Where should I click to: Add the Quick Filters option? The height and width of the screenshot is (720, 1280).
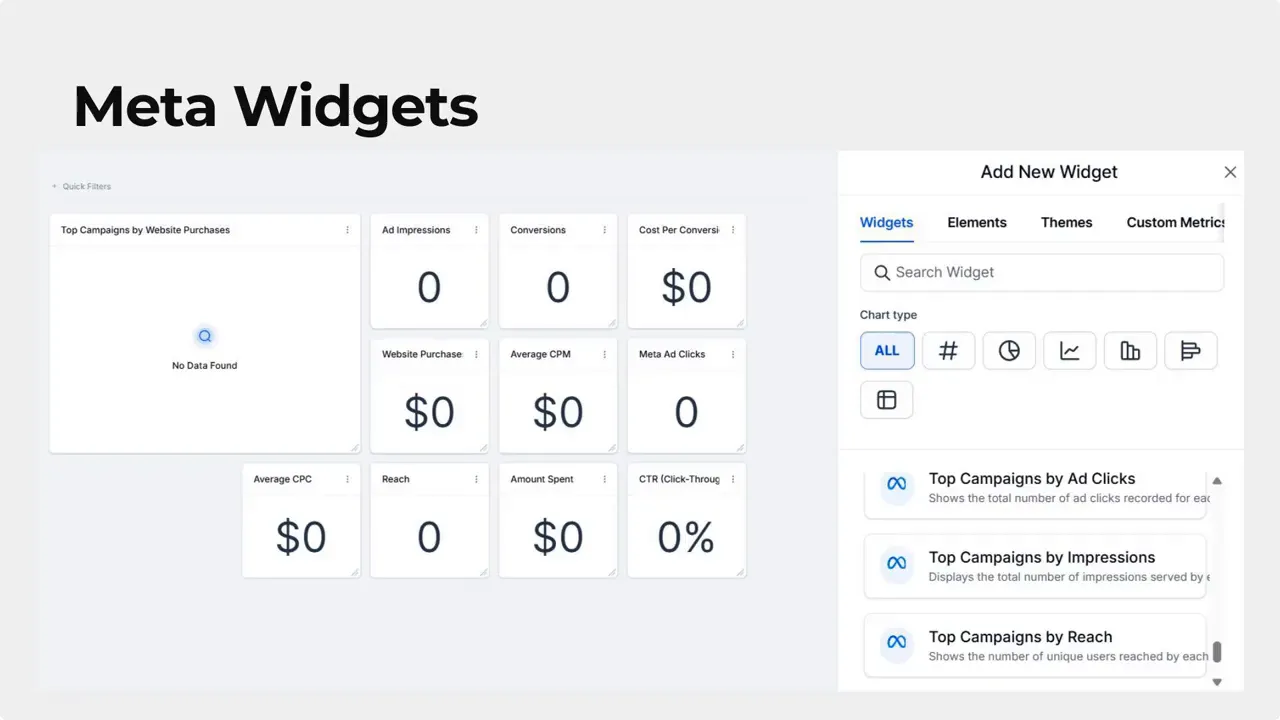[82, 186]
